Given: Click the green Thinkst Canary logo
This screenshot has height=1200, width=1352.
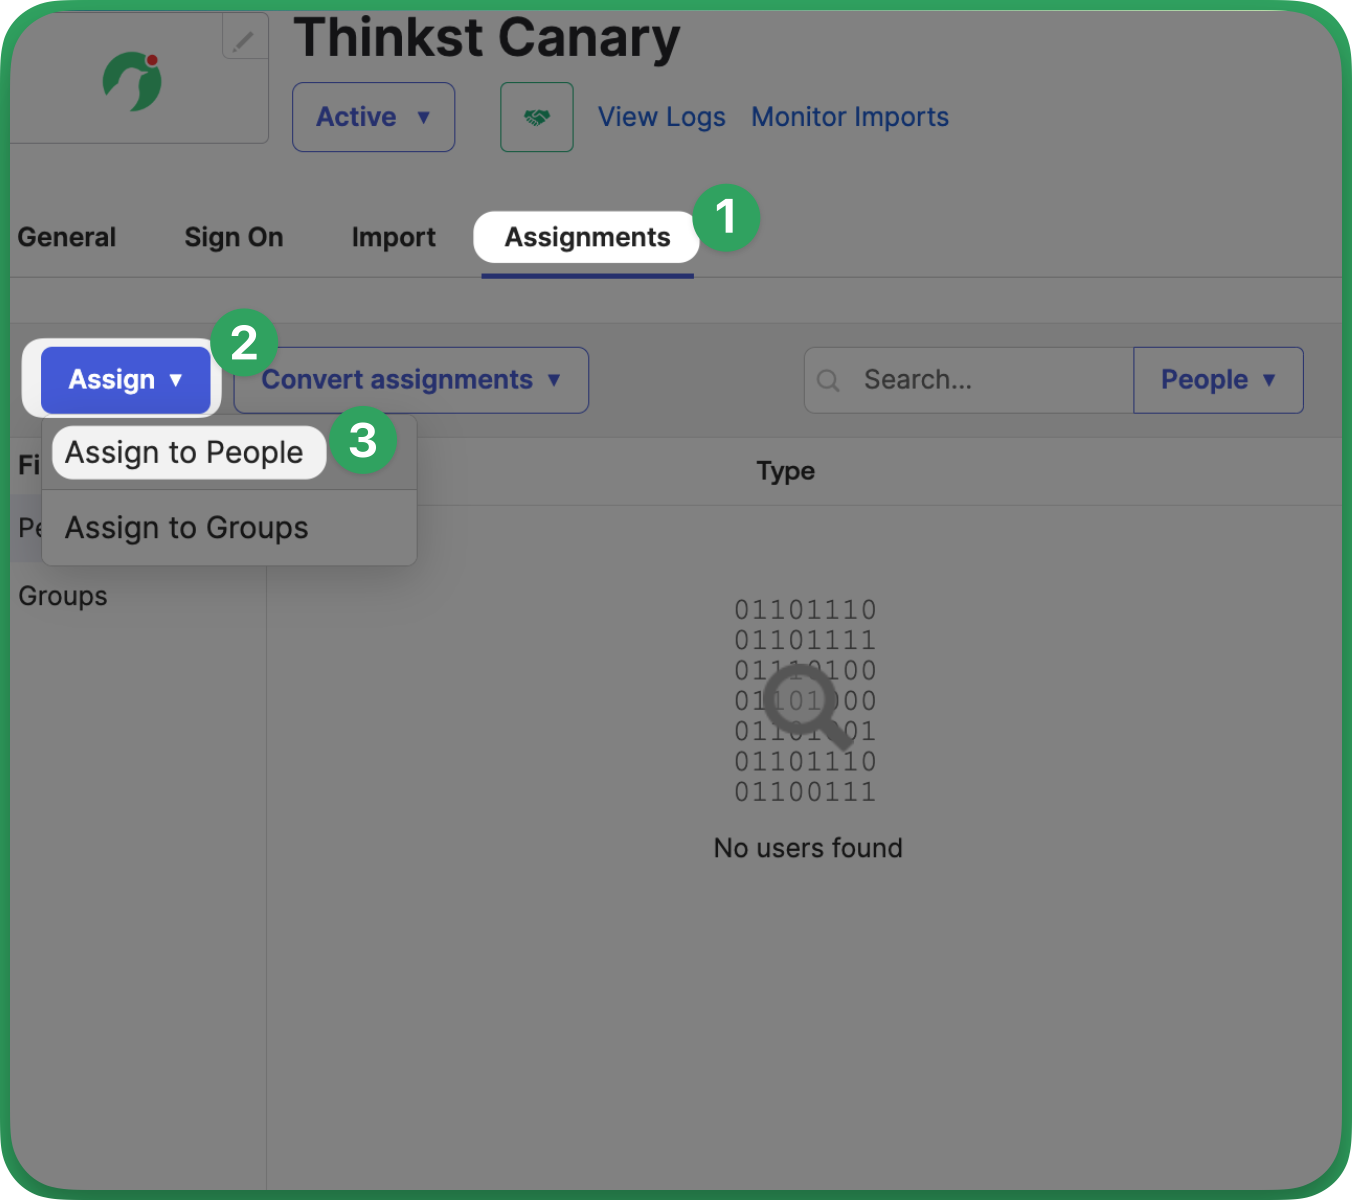Looking at the screenshot, I should pyautogui.click(x=133, y=82).
